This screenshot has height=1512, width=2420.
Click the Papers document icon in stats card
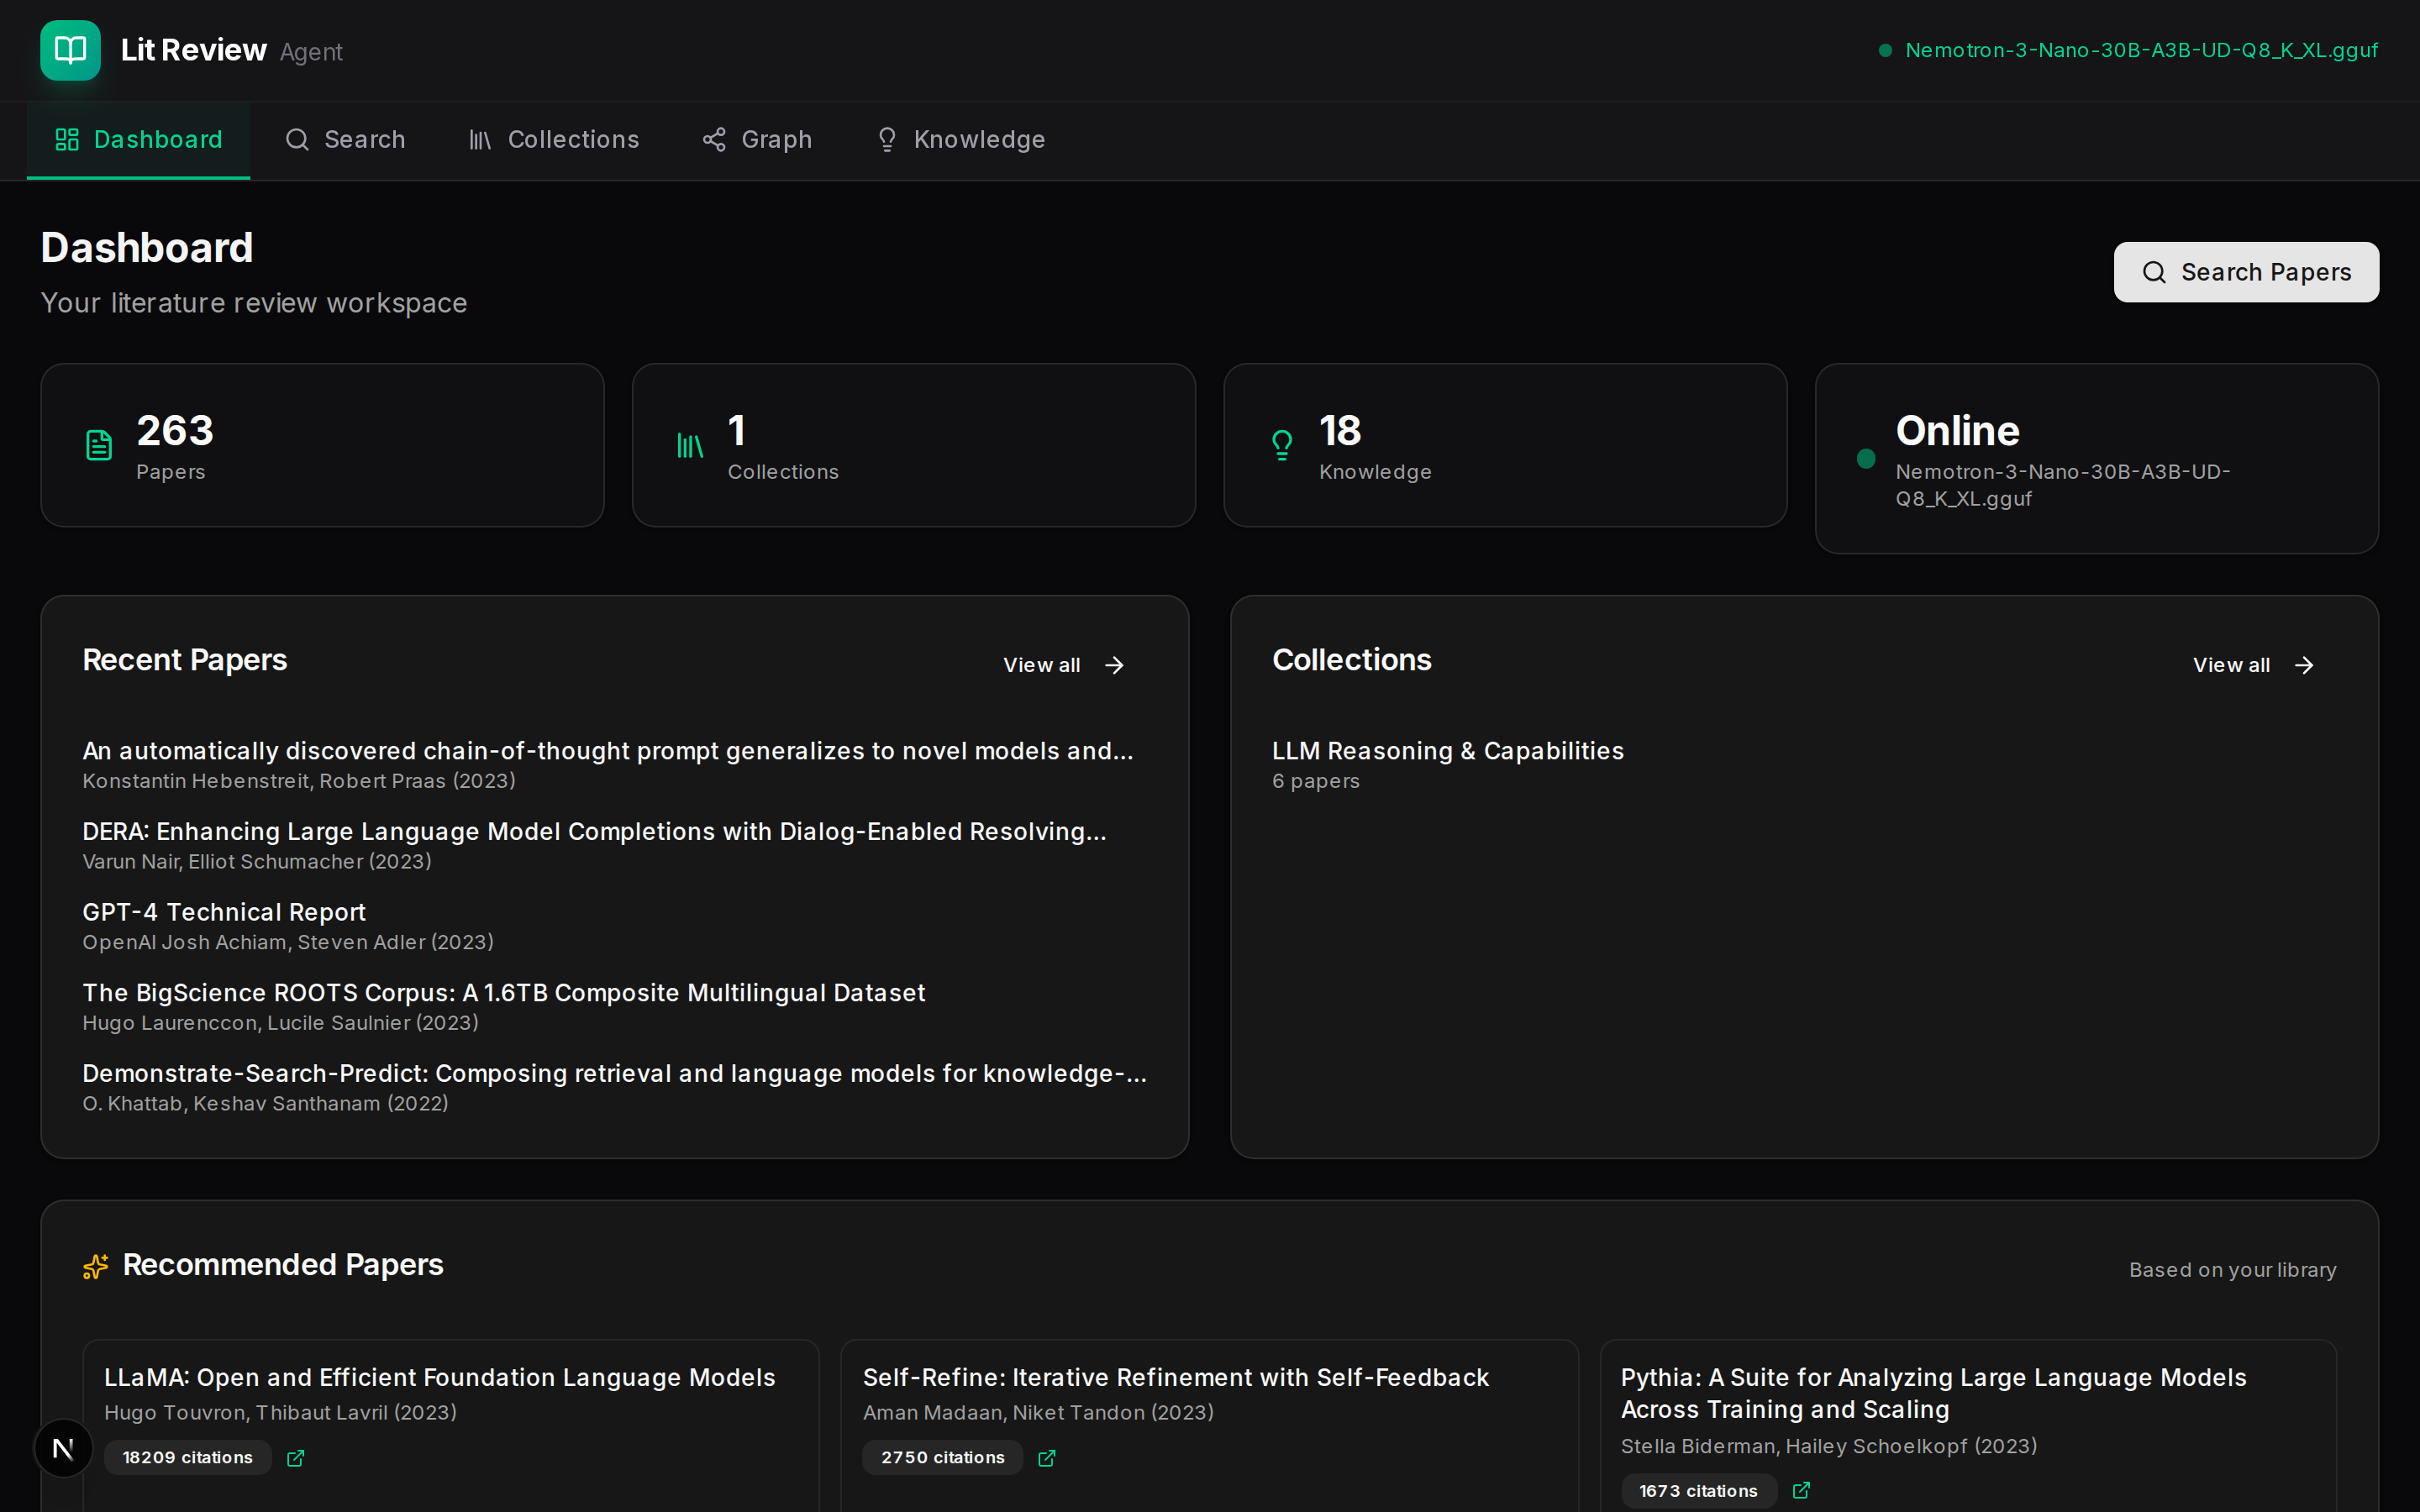tap(99, 445)
